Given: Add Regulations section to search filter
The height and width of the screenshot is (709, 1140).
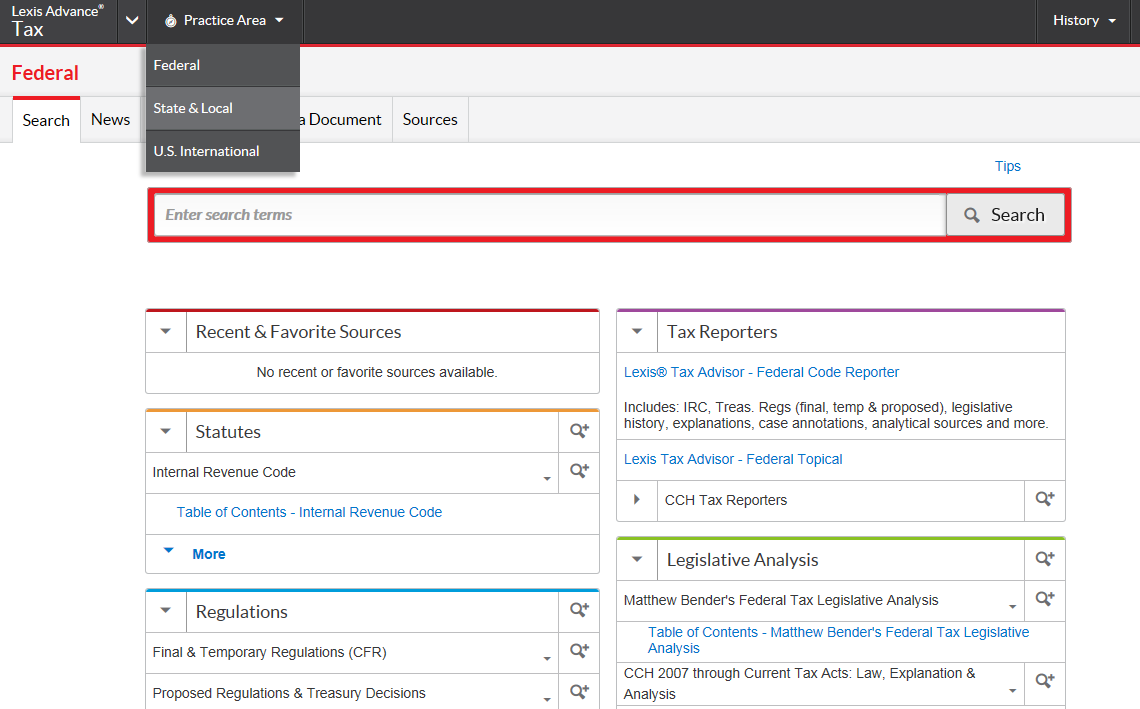Looking at the screenshot, I should click(579, 610).
